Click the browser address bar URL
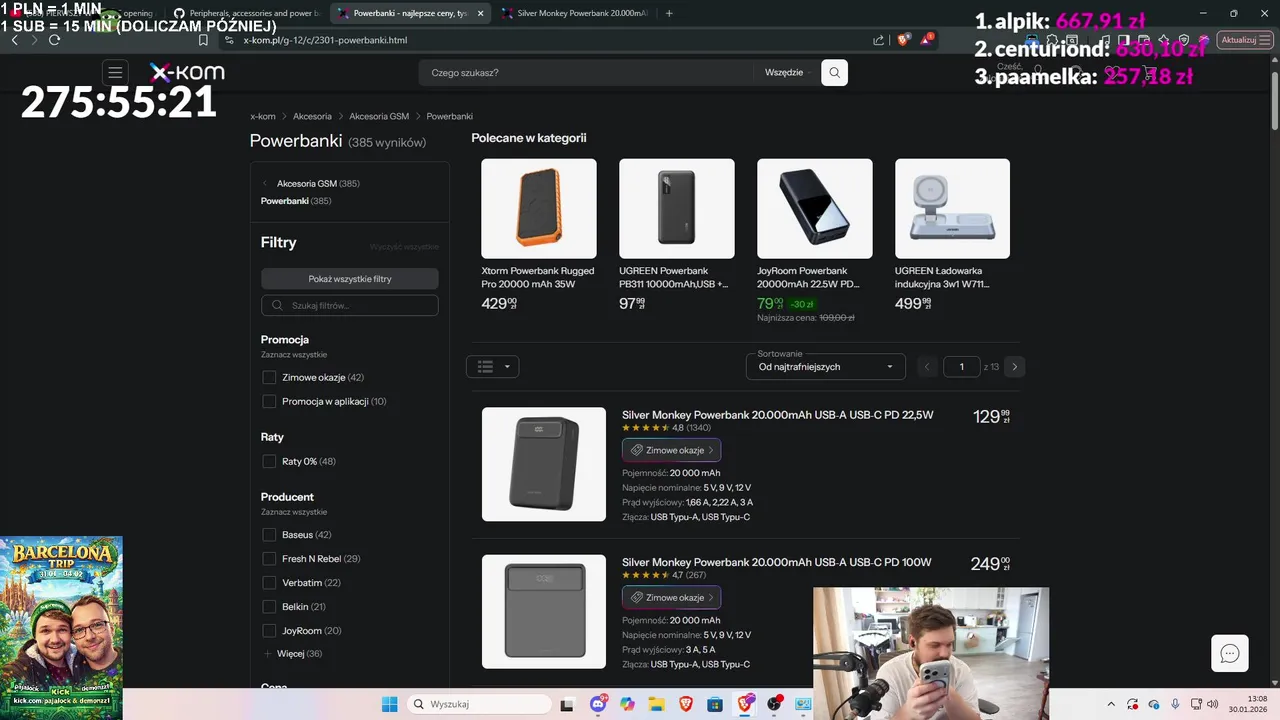The image size is (1280, 720). (x=325, y=40)
